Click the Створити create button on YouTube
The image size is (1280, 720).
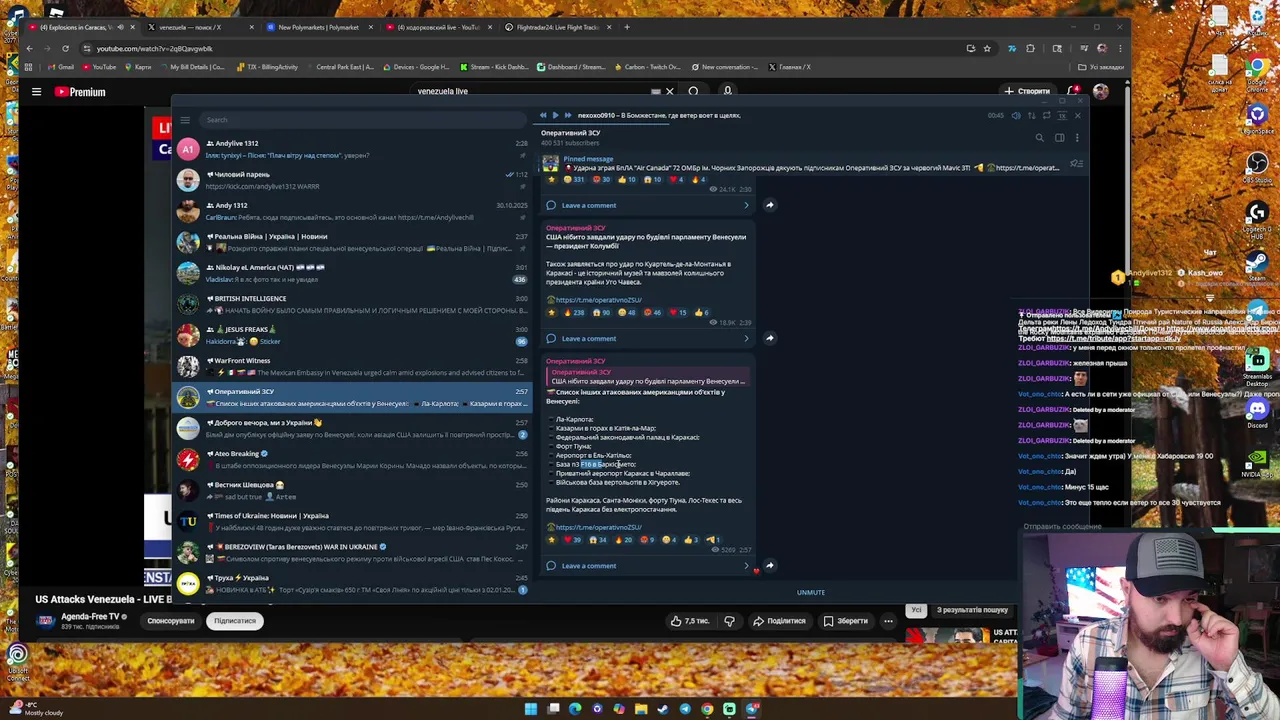point(1028,91)
